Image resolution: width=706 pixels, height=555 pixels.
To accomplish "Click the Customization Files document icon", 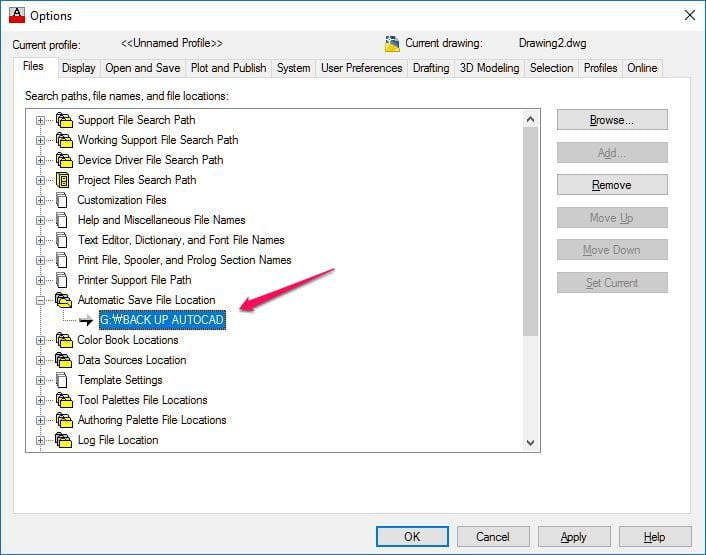I will [x=65, y=200].
